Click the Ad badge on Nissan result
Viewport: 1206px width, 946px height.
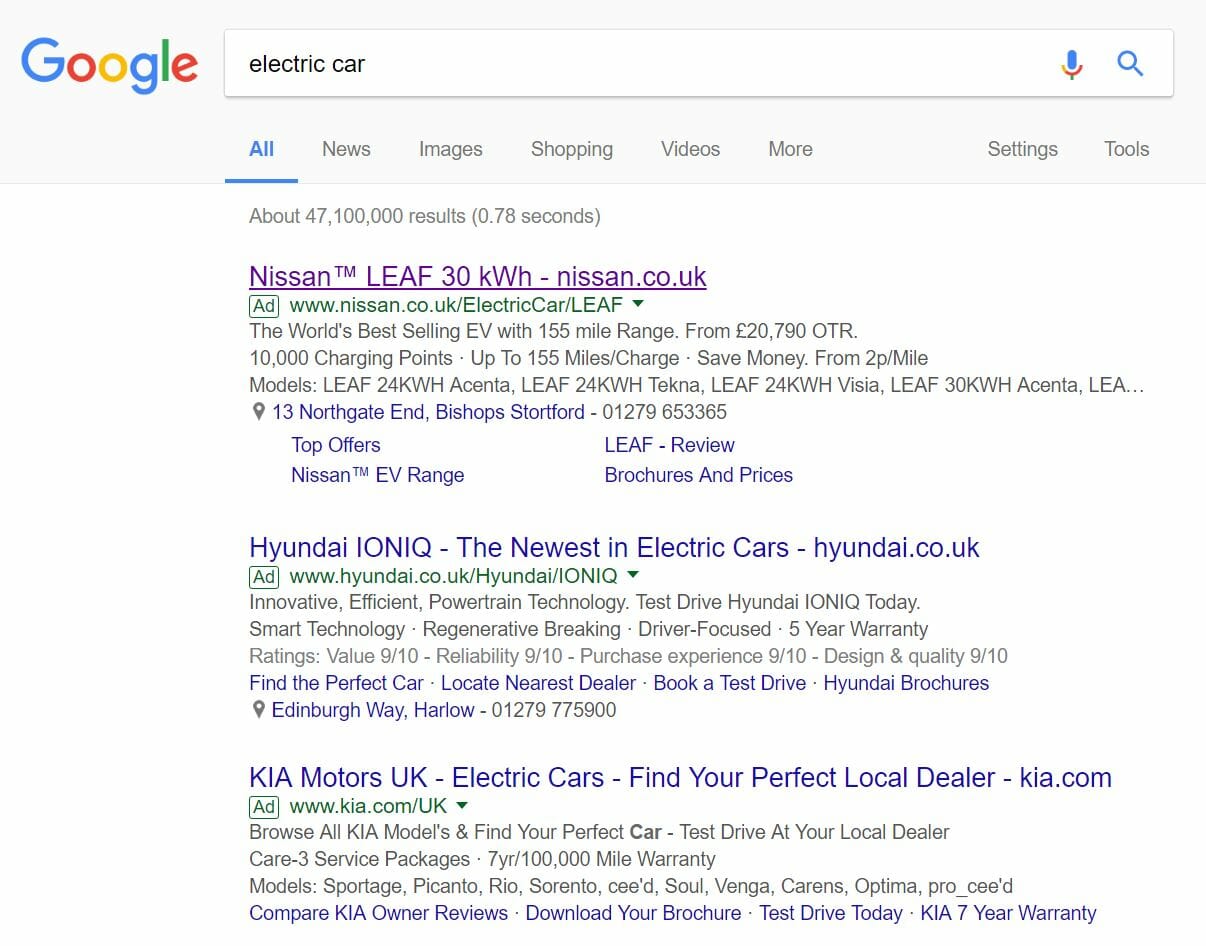click(264, 305)
